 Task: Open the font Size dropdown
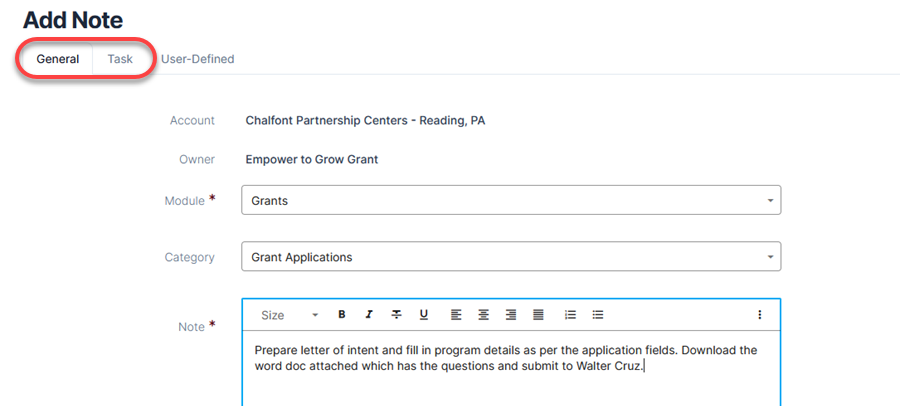coord(289,315)
